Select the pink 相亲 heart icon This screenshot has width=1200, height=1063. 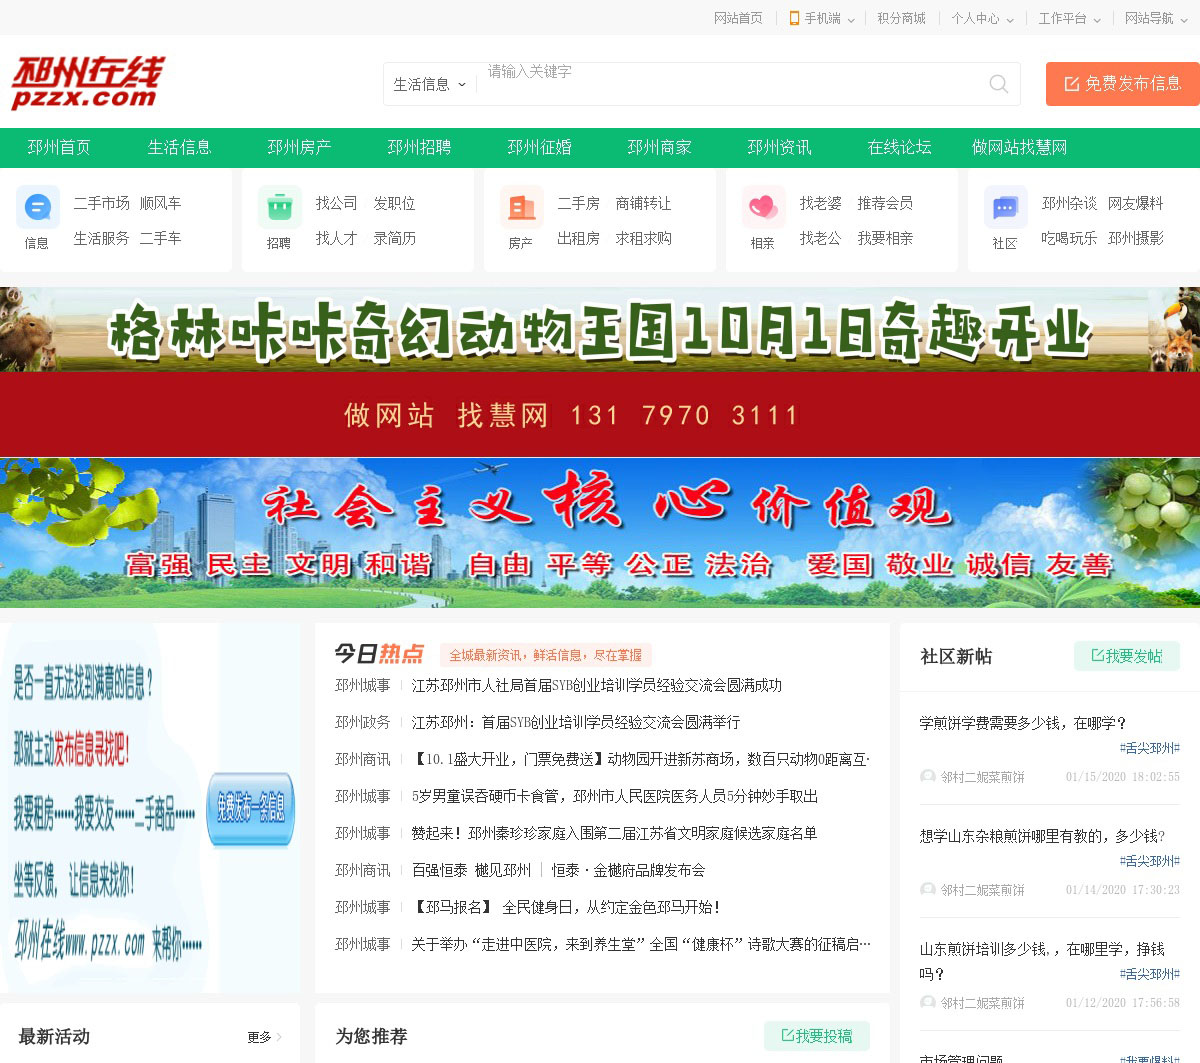pos(763,207)
